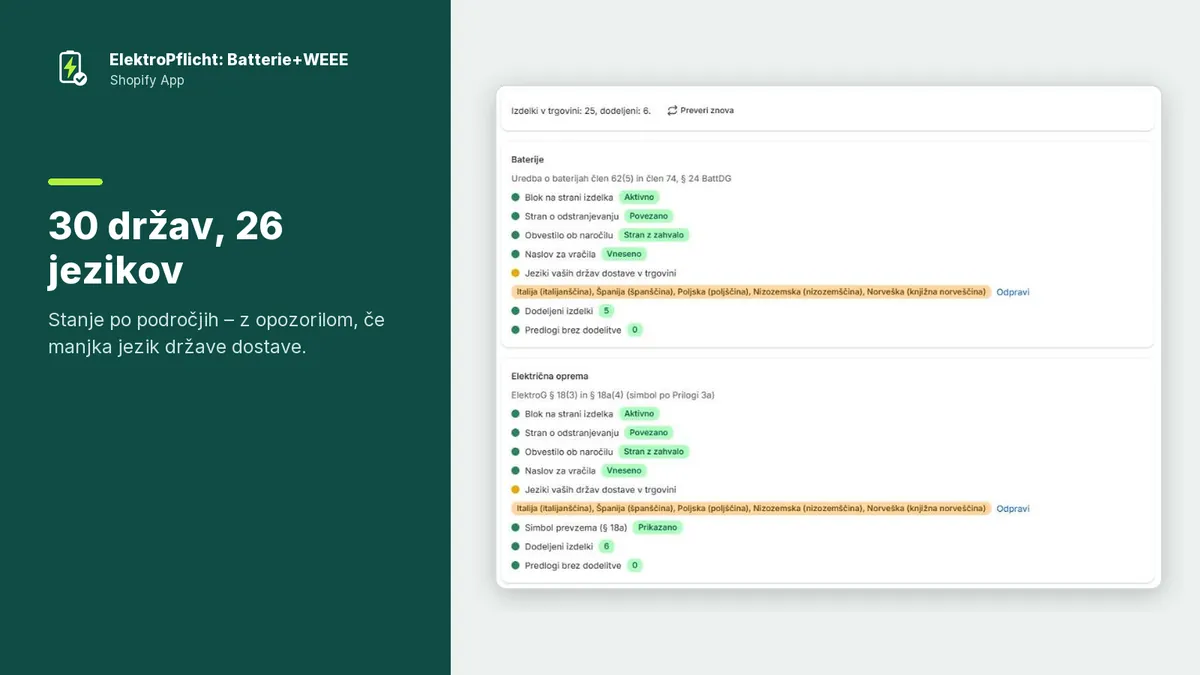Select Stran z zahvalo badge in Baterije
The width and height of the screenshot is (1200, 675).
(654, 235)
